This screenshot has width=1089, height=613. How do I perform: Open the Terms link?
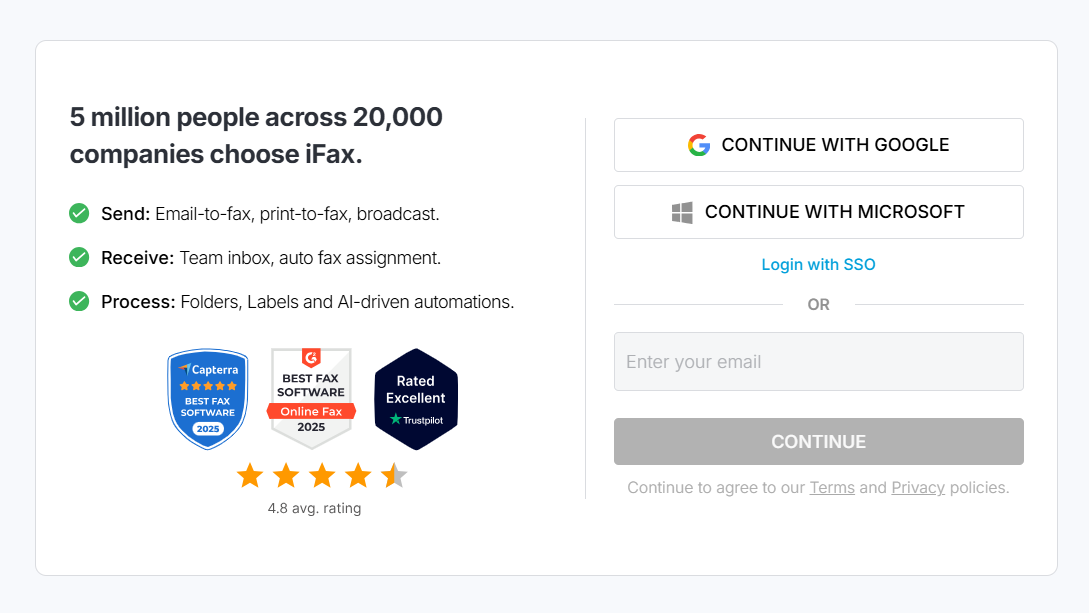pyautogui.click(x=832, y=488)
